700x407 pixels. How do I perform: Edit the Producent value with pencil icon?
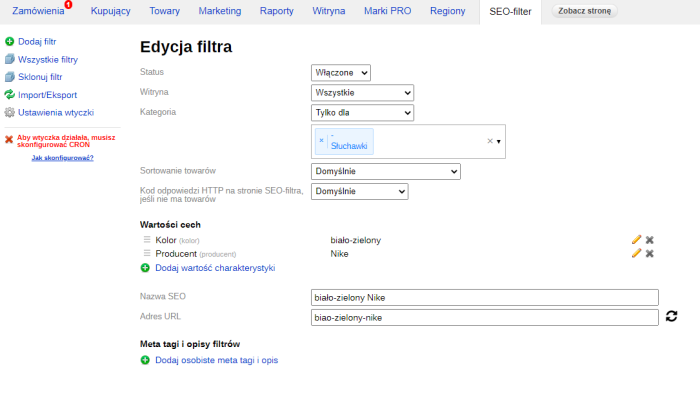(636, 253)
